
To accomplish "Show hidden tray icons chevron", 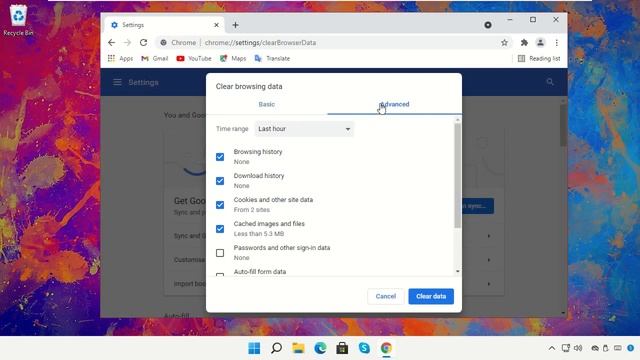I will point(552,348).
